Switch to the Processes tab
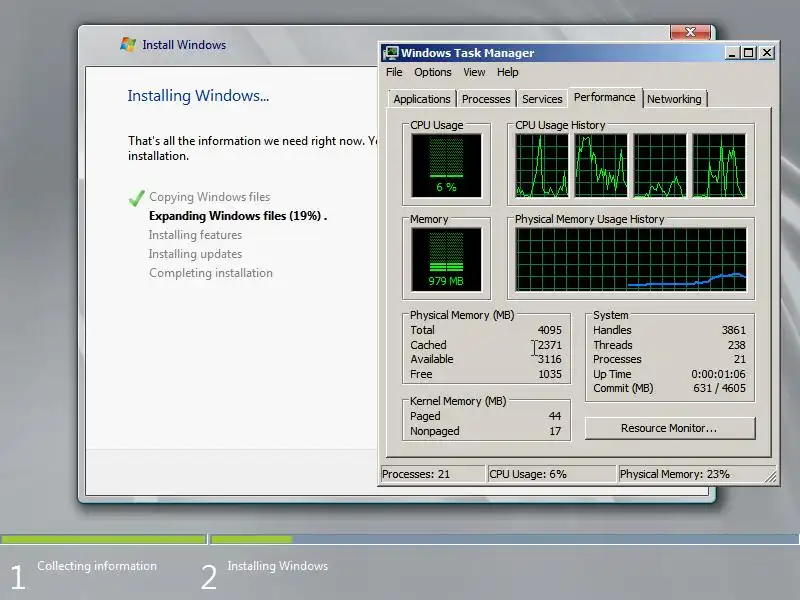 tap(486, 99)
